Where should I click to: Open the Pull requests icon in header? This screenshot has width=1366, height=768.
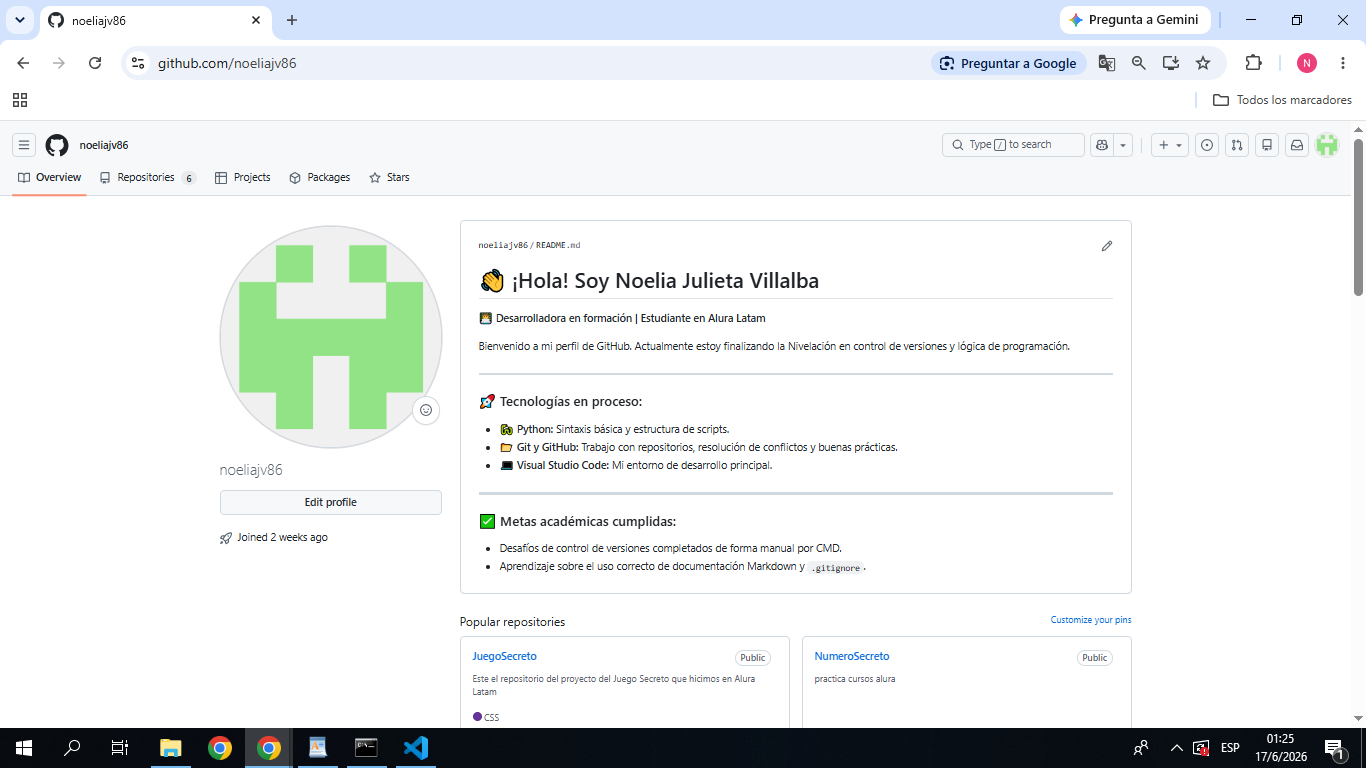pos(1237,145)
